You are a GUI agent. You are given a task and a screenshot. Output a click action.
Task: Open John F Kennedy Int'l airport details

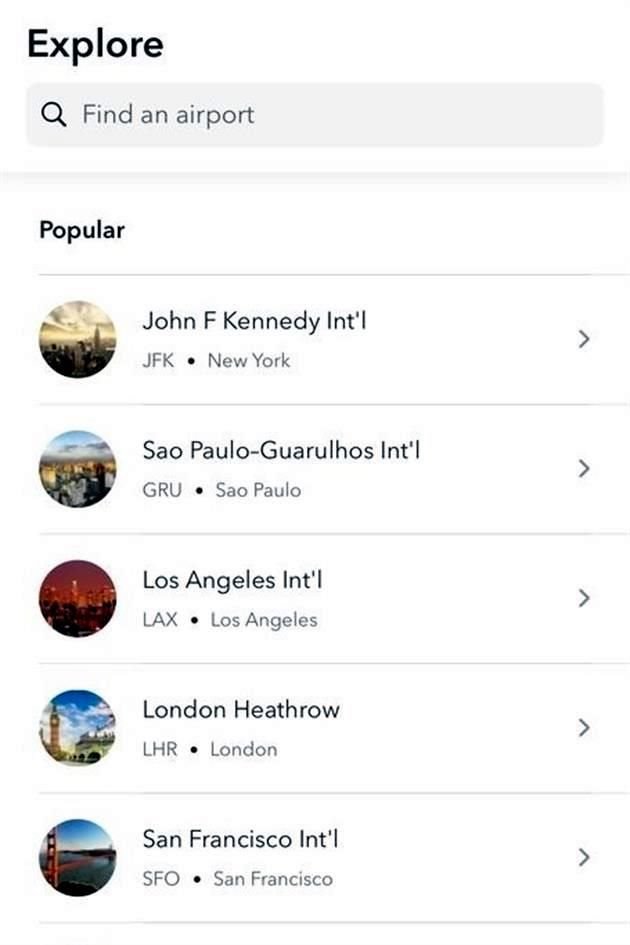tap(254, 322)
